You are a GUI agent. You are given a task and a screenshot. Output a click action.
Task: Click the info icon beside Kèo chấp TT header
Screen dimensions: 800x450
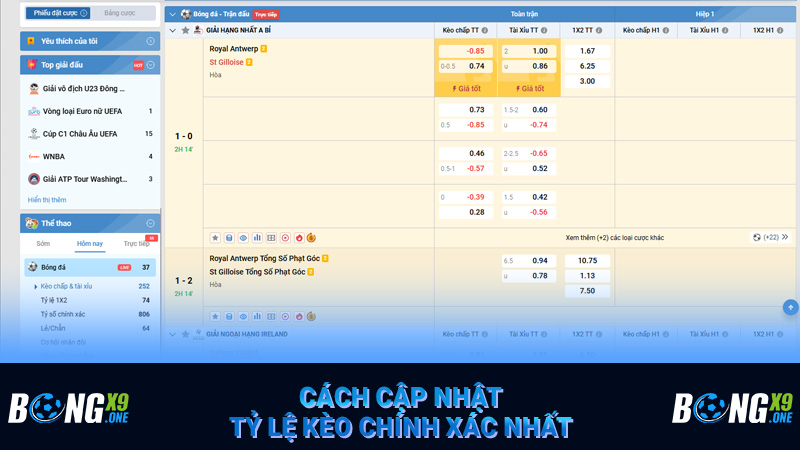(487, 31)
